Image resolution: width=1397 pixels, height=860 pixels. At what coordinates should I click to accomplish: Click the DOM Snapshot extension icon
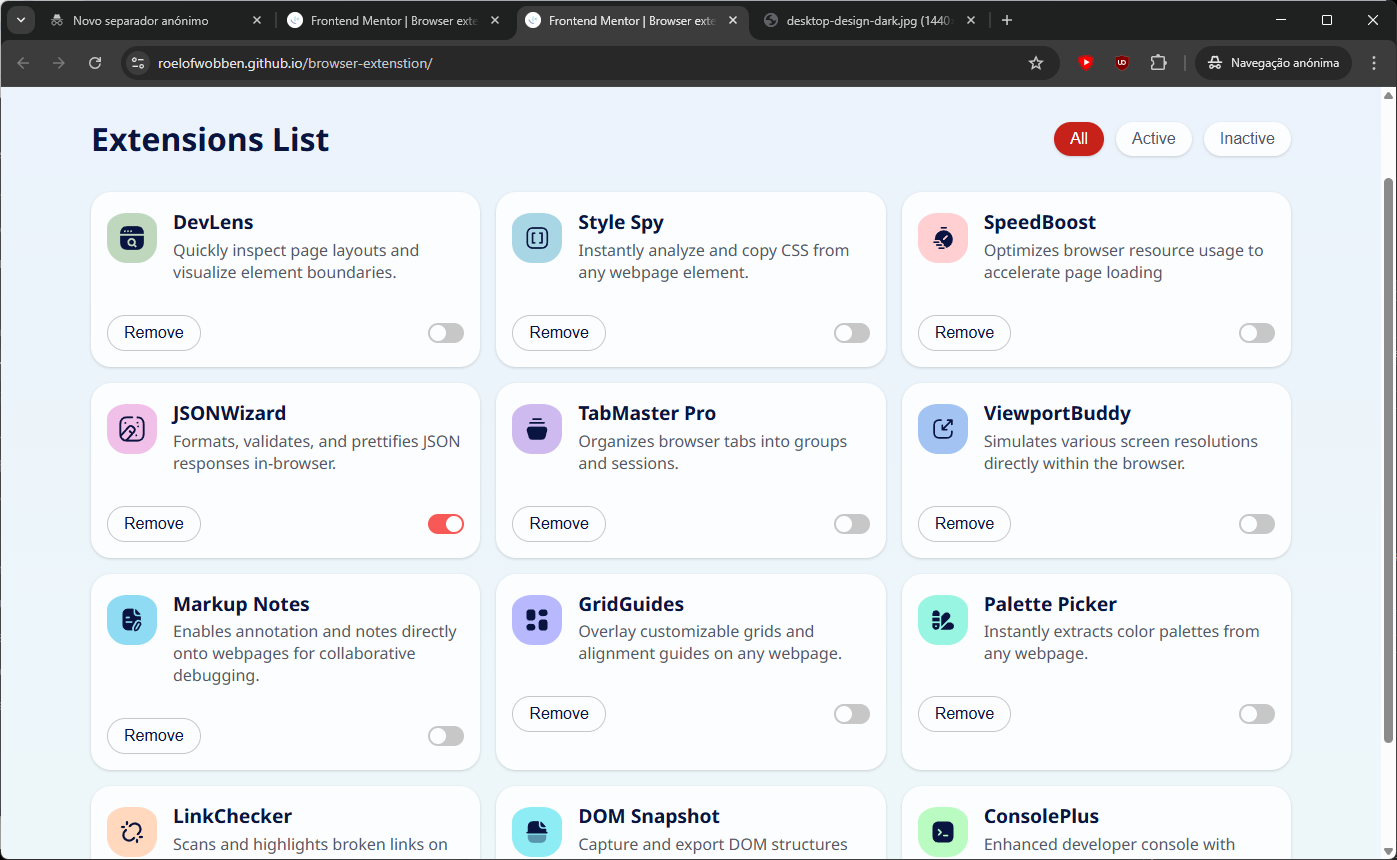pyautogui.click(x=537, y=832)
